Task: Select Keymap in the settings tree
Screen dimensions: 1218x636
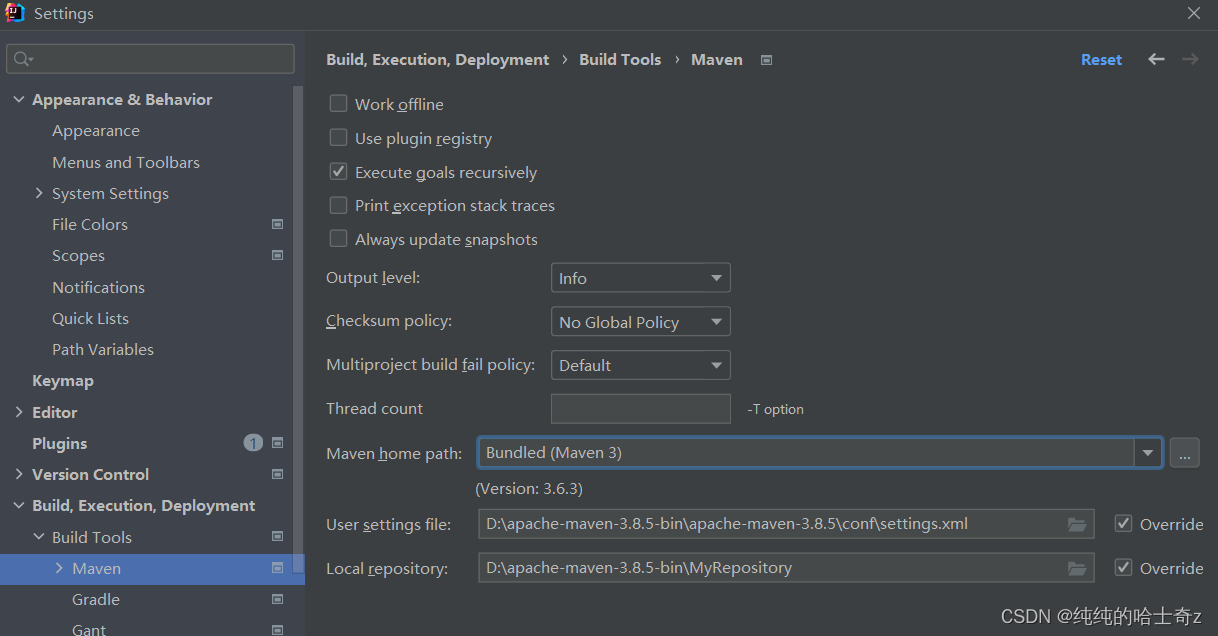Action: pos(62,381)
